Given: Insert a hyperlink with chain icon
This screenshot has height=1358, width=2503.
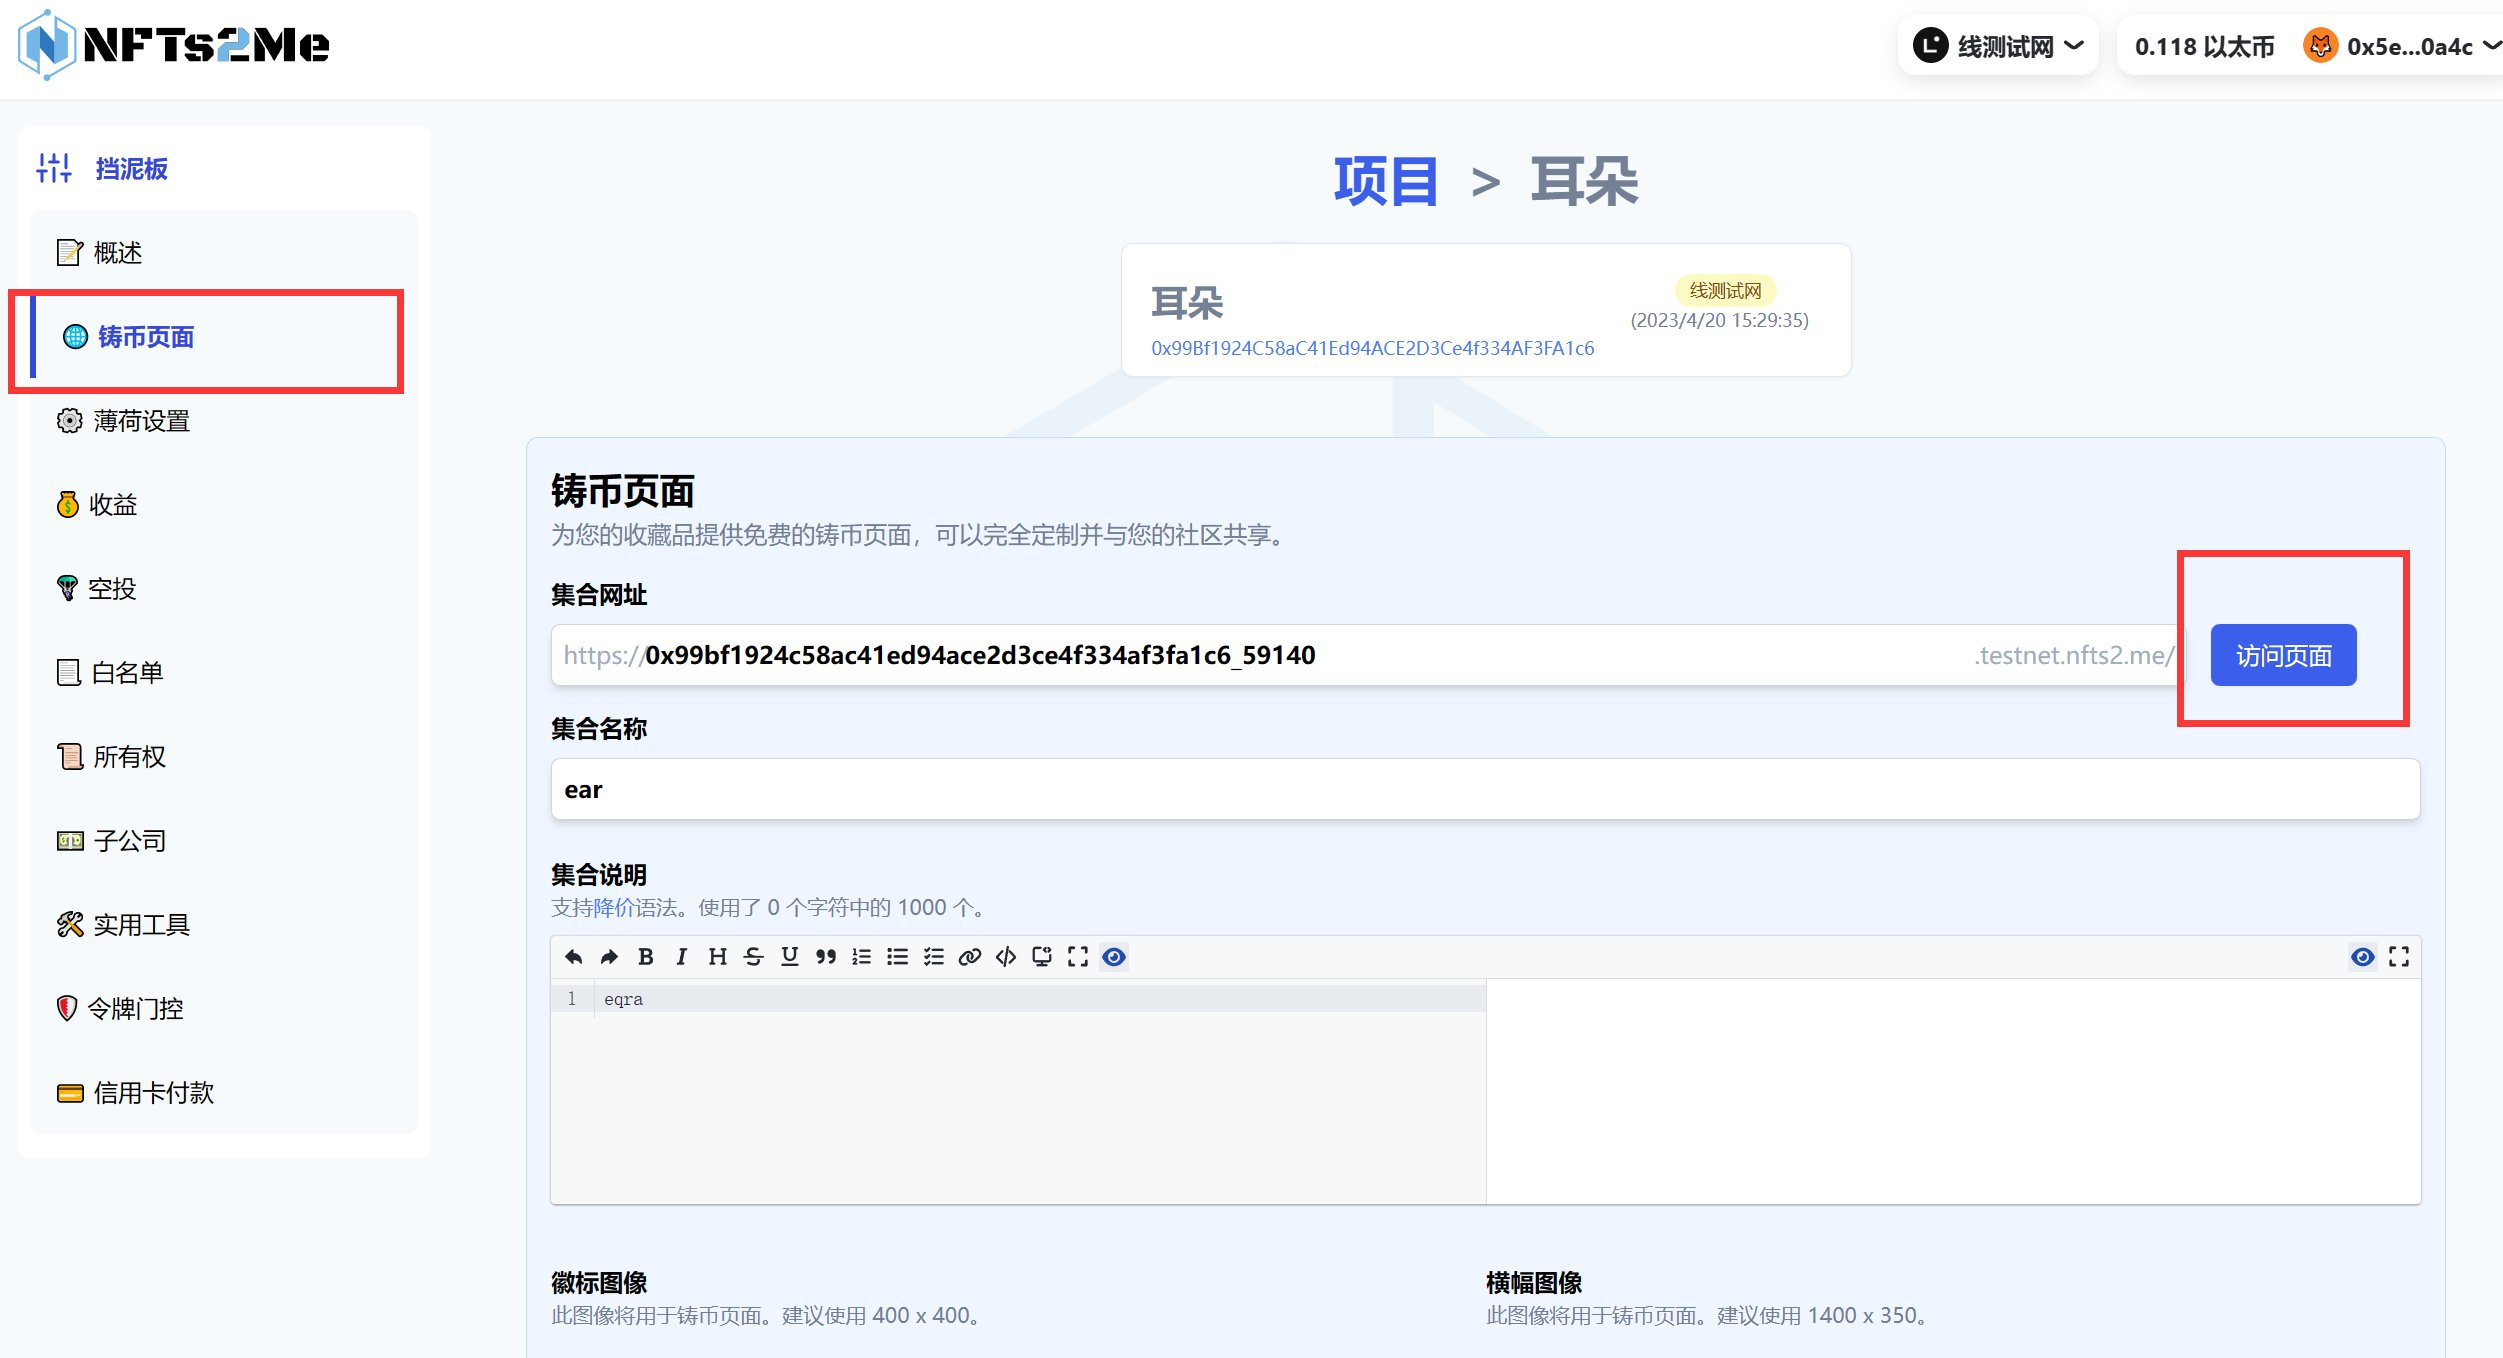Looking at the screenshot, I should point(969,957).
